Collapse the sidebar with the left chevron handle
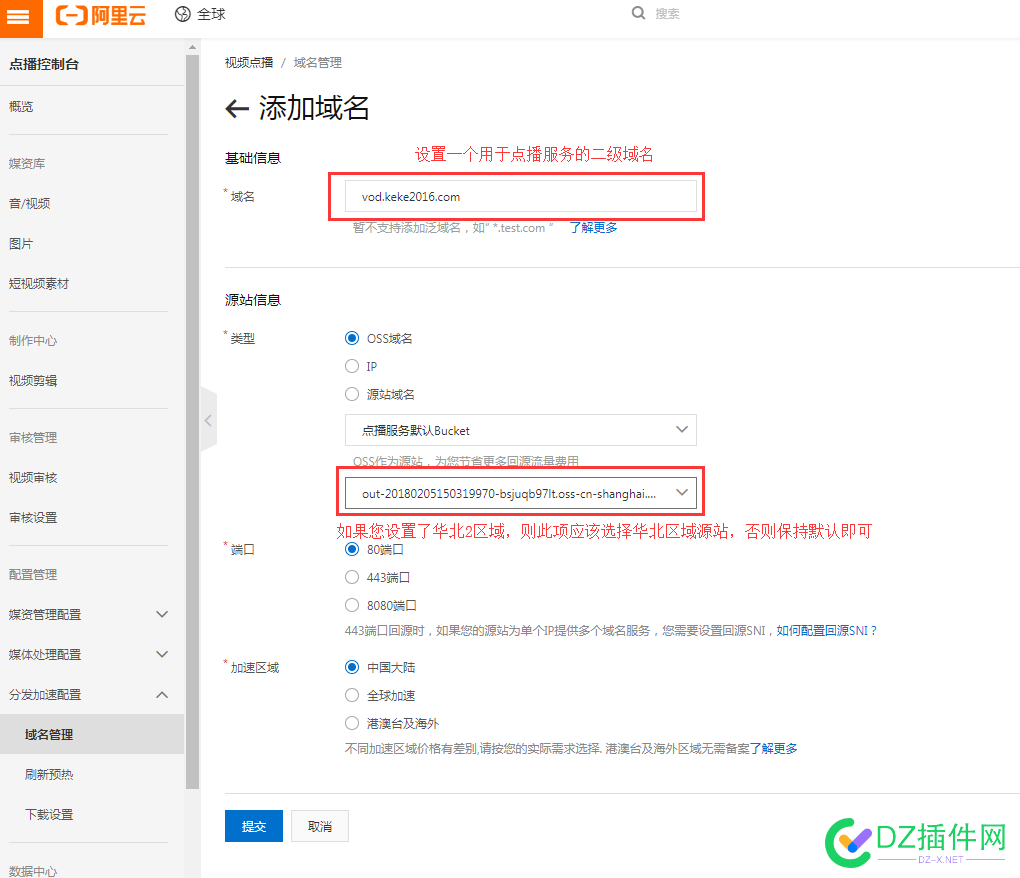The height and width of the screenshot is (878, 1020). 208,420
